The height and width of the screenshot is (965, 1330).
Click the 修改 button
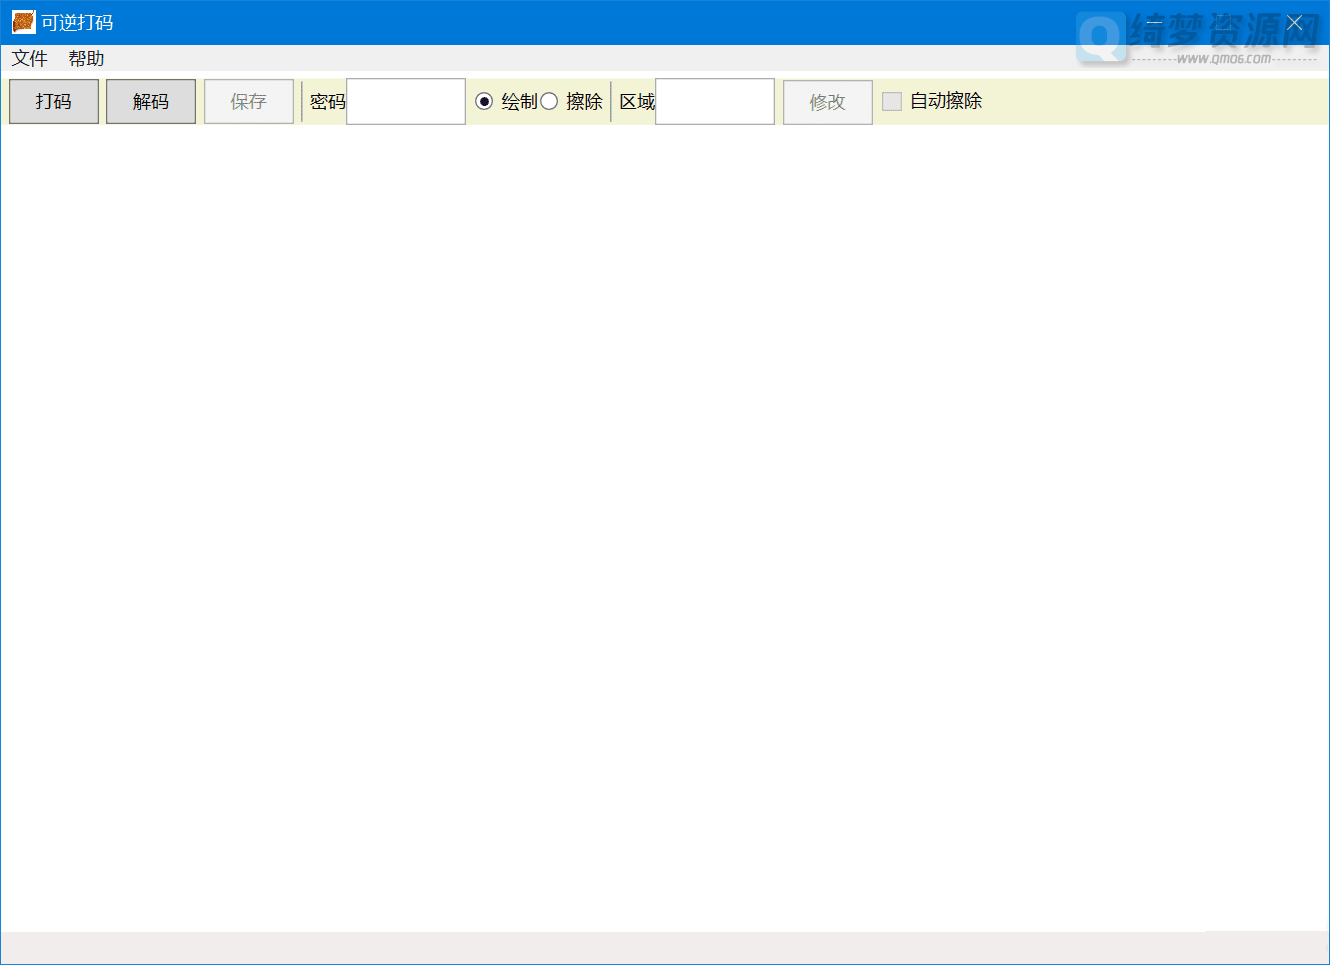click(x=828, y=102)
